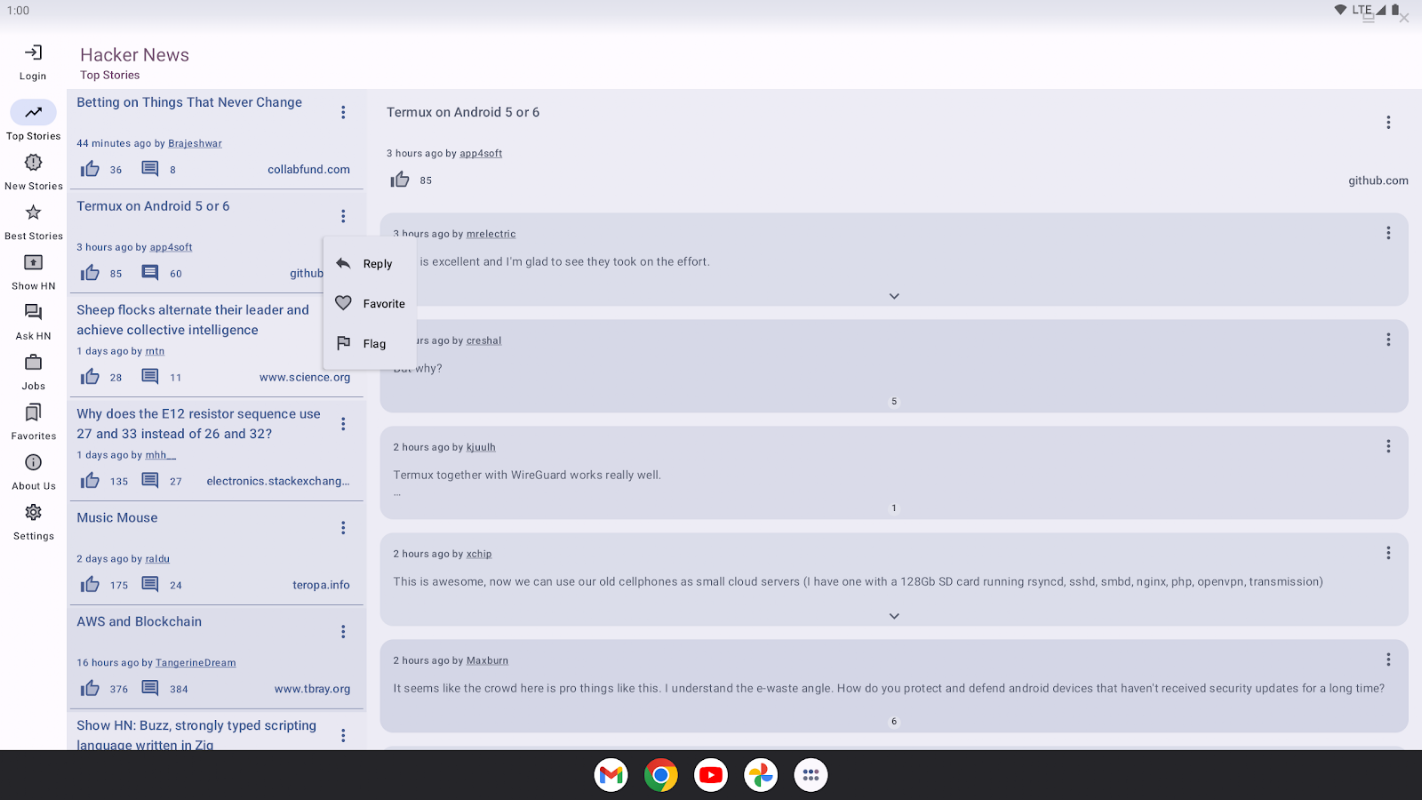1422x800 pixels.
Task: Open user profile link Maxburn
Action: tap(487, 661)
